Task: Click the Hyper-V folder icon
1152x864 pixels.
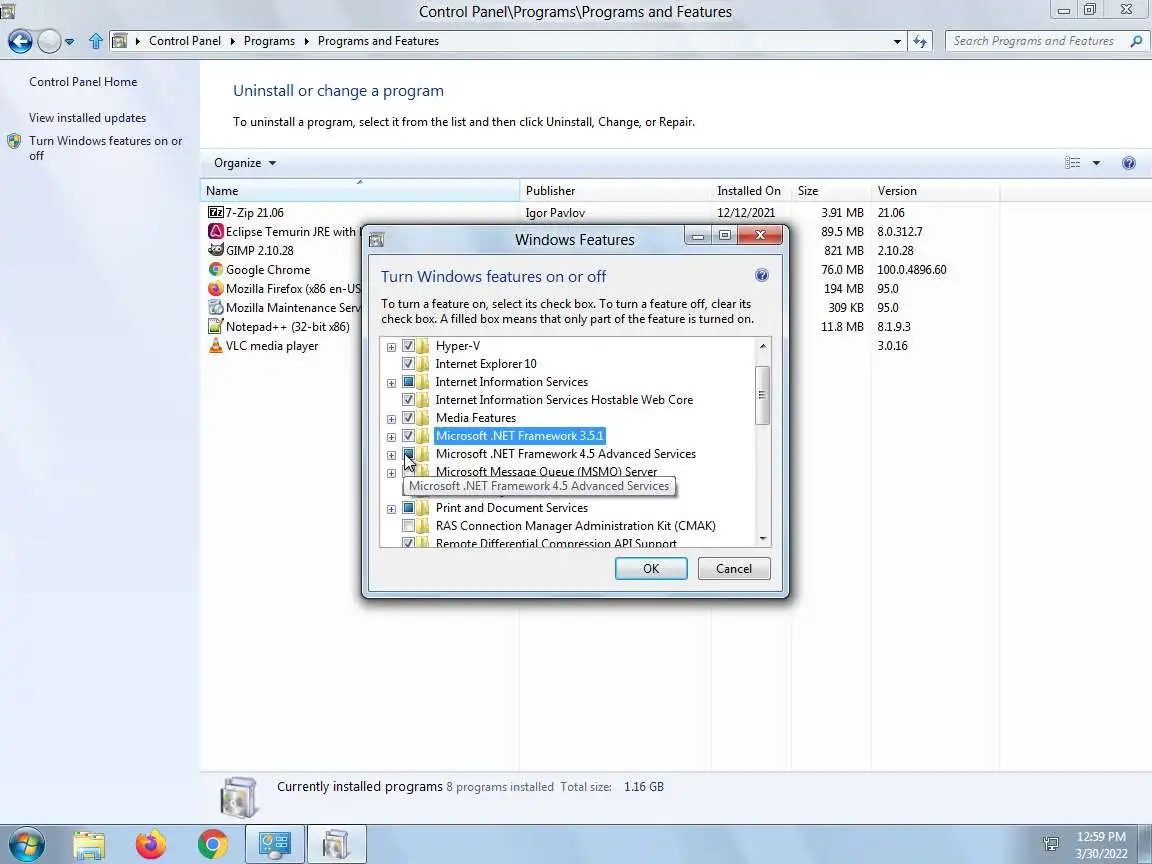Action: 423,346
